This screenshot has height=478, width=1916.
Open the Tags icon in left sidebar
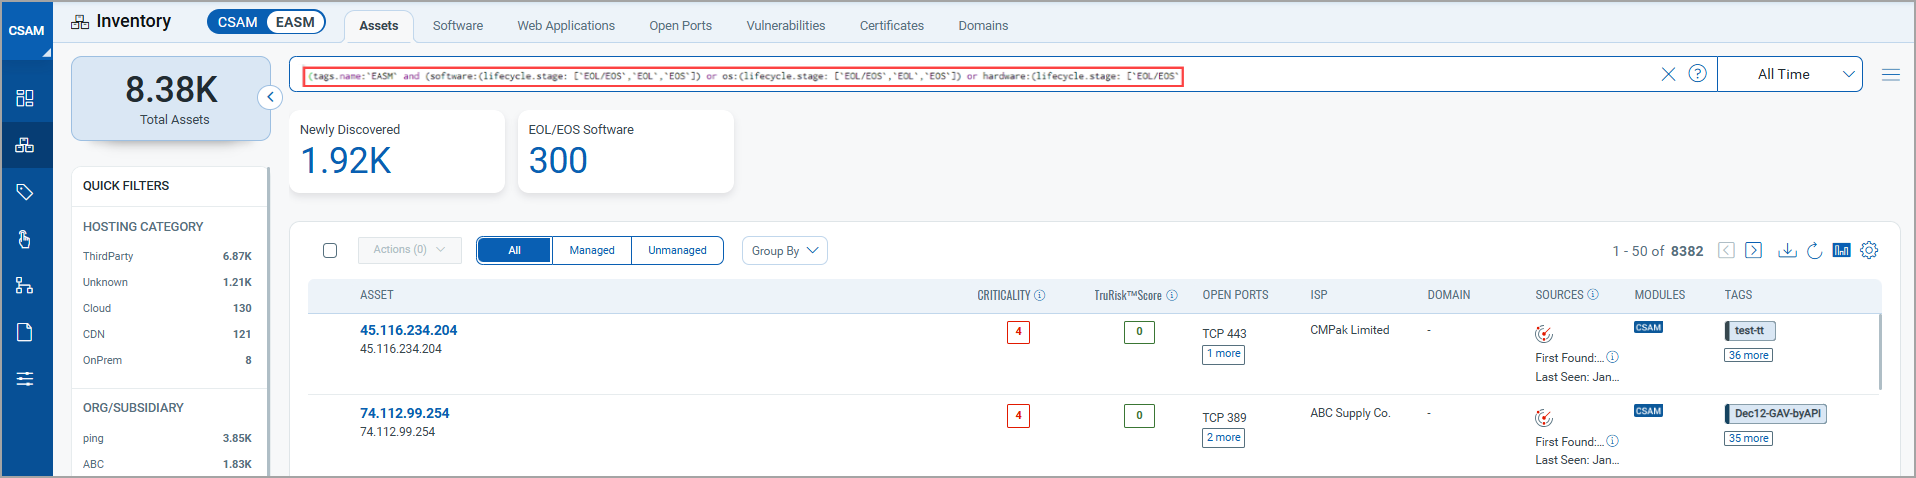(25, 192)
